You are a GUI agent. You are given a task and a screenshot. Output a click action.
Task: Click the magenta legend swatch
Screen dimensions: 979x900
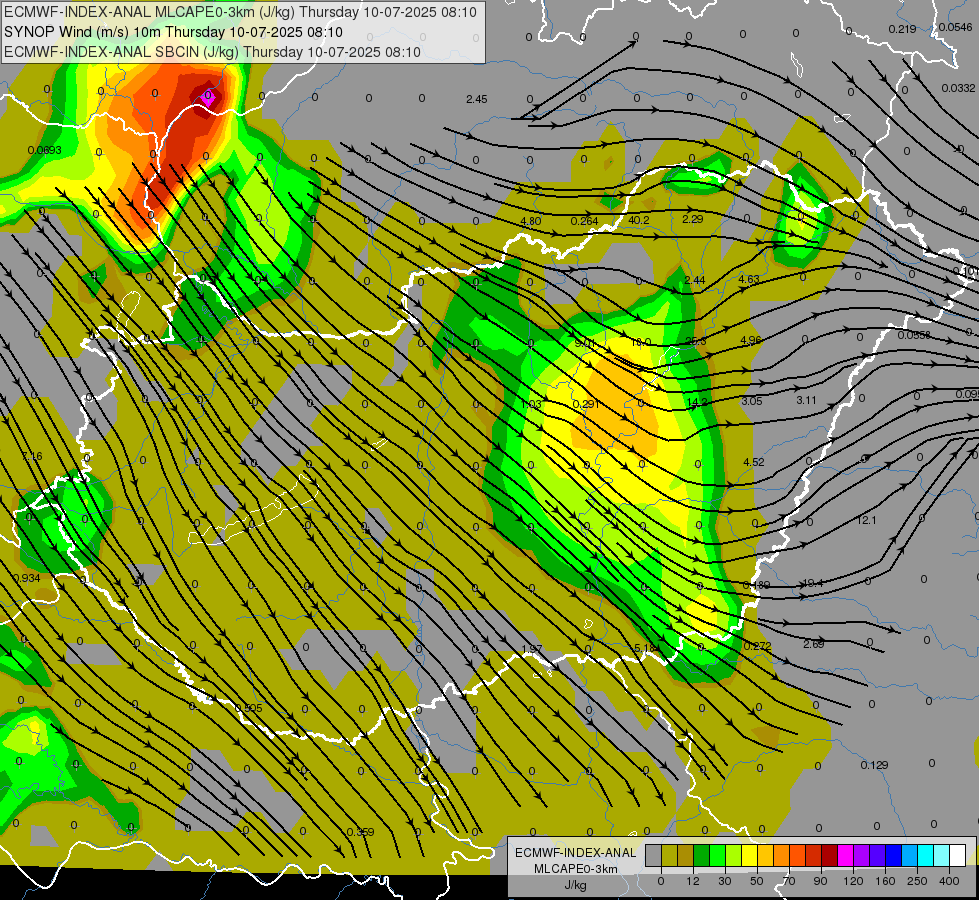pyautogui.click(x=845, y=856)
